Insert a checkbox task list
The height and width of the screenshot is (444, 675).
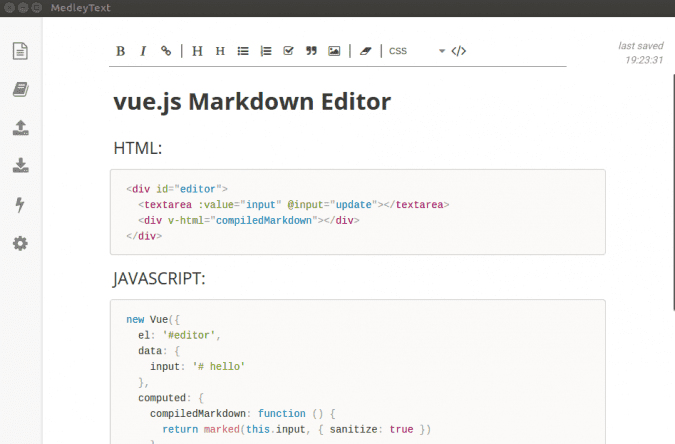[x=288, y=51]
